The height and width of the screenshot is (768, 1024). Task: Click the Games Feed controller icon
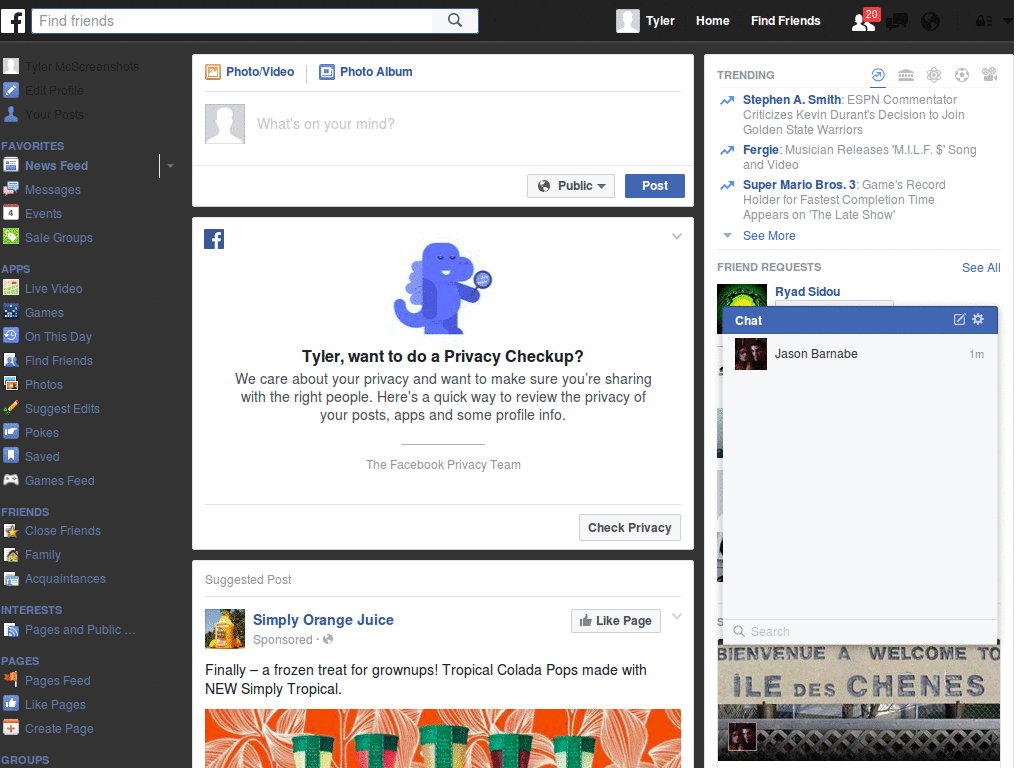(x=10, y=479)
